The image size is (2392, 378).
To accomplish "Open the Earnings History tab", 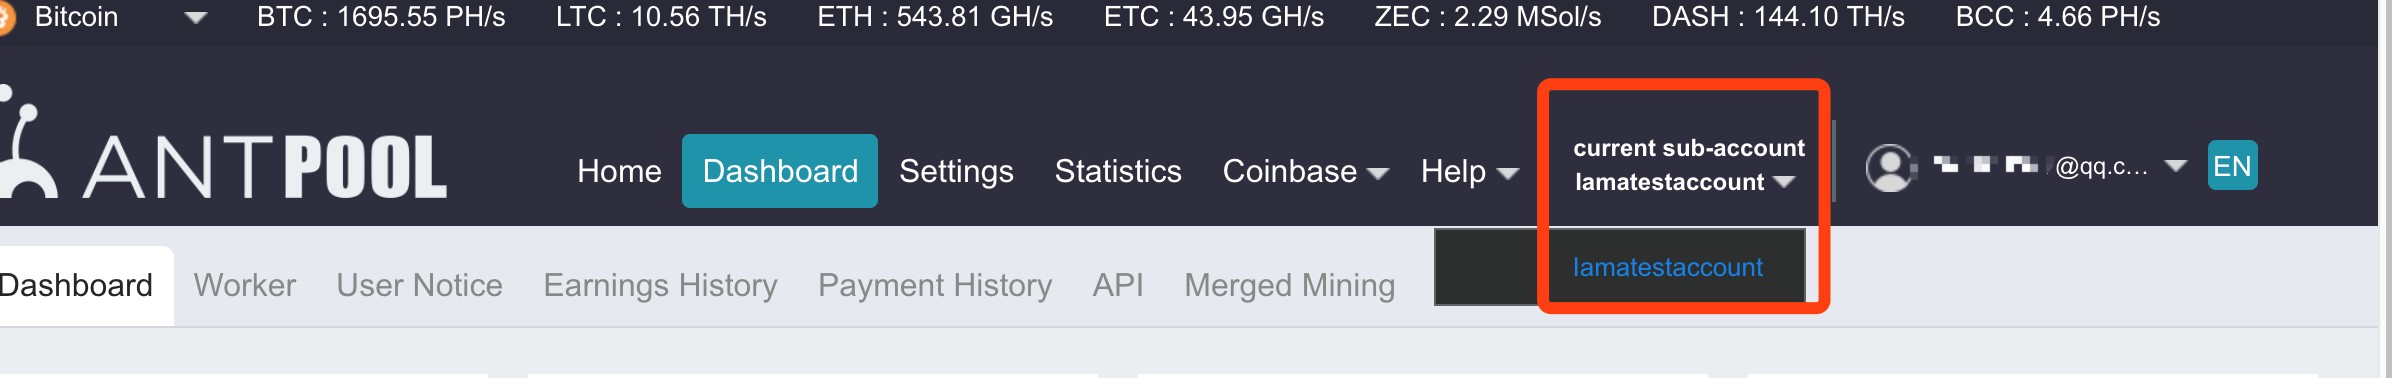I will pos(660,286).
